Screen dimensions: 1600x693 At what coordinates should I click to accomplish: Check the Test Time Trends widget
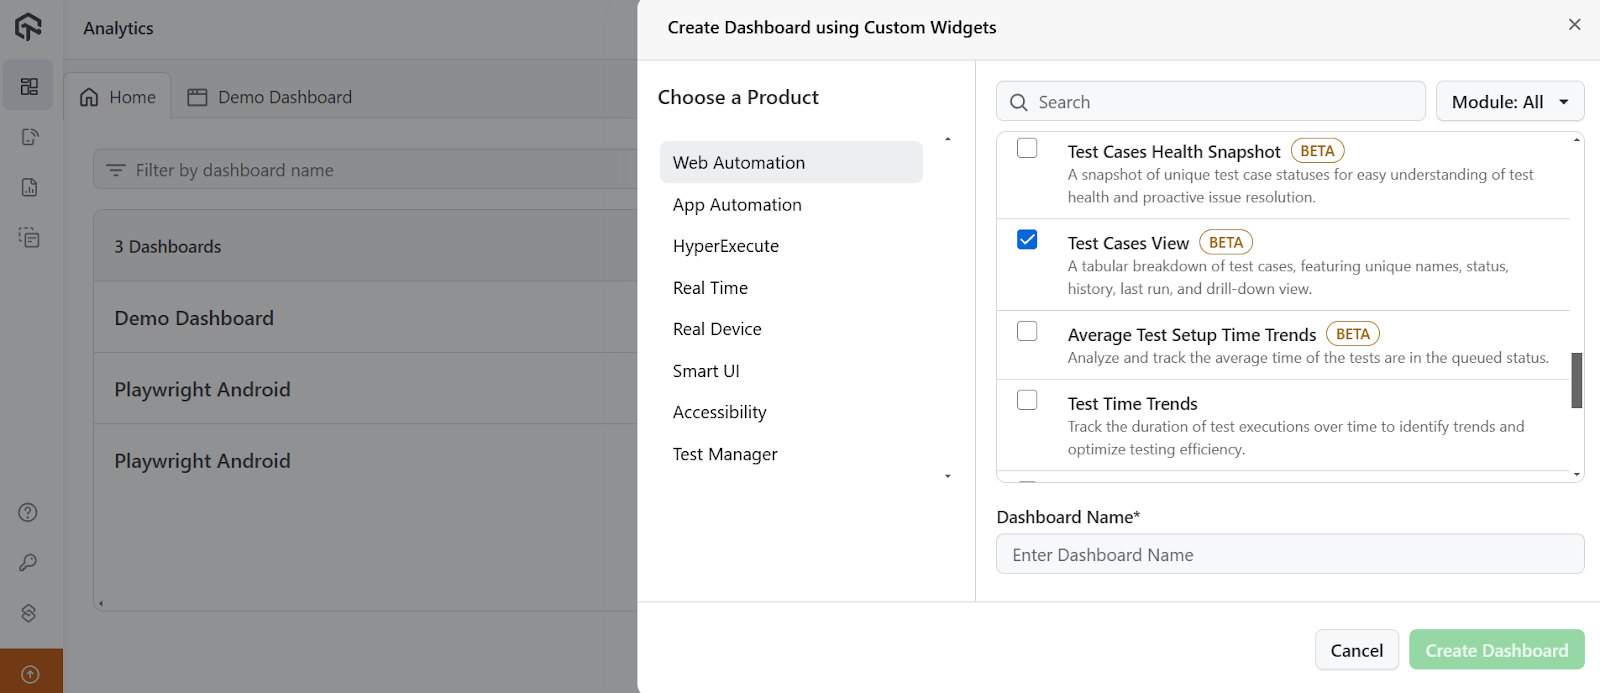click(x=1027, y=400)
